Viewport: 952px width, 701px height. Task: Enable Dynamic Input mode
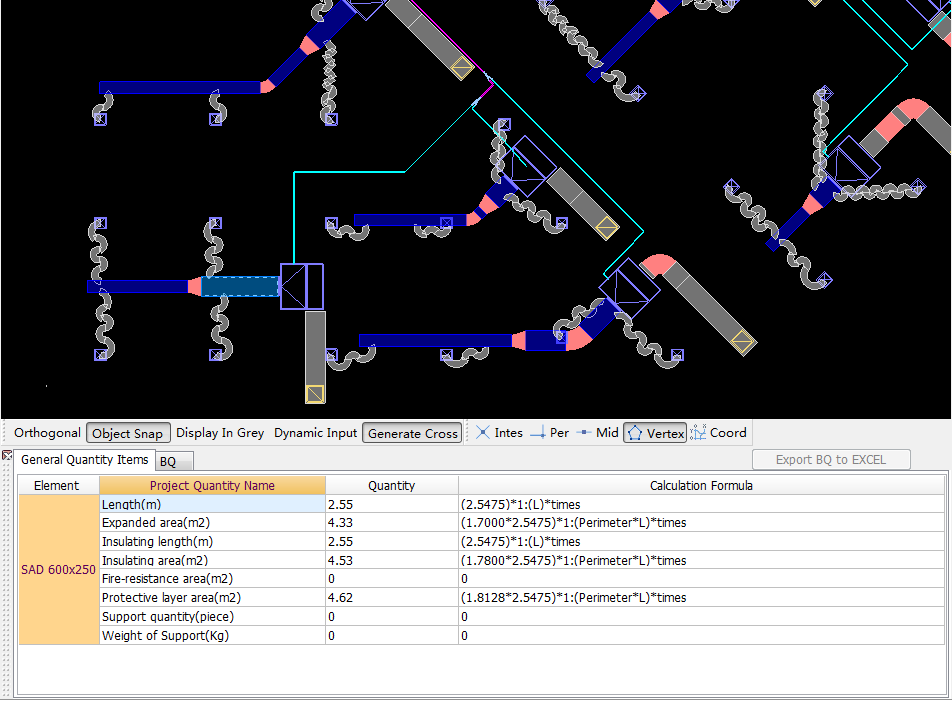click(315, 433)
